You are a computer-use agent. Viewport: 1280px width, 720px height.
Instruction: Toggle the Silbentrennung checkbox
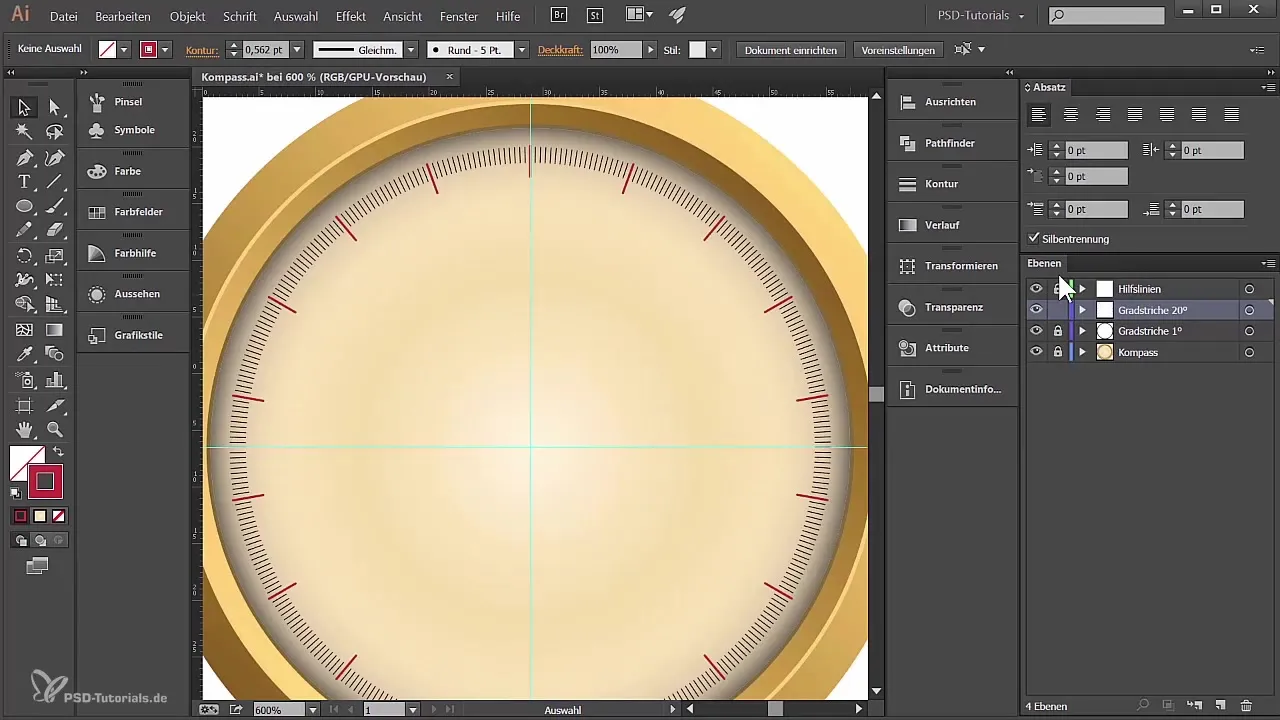(x=1034, y=239)
